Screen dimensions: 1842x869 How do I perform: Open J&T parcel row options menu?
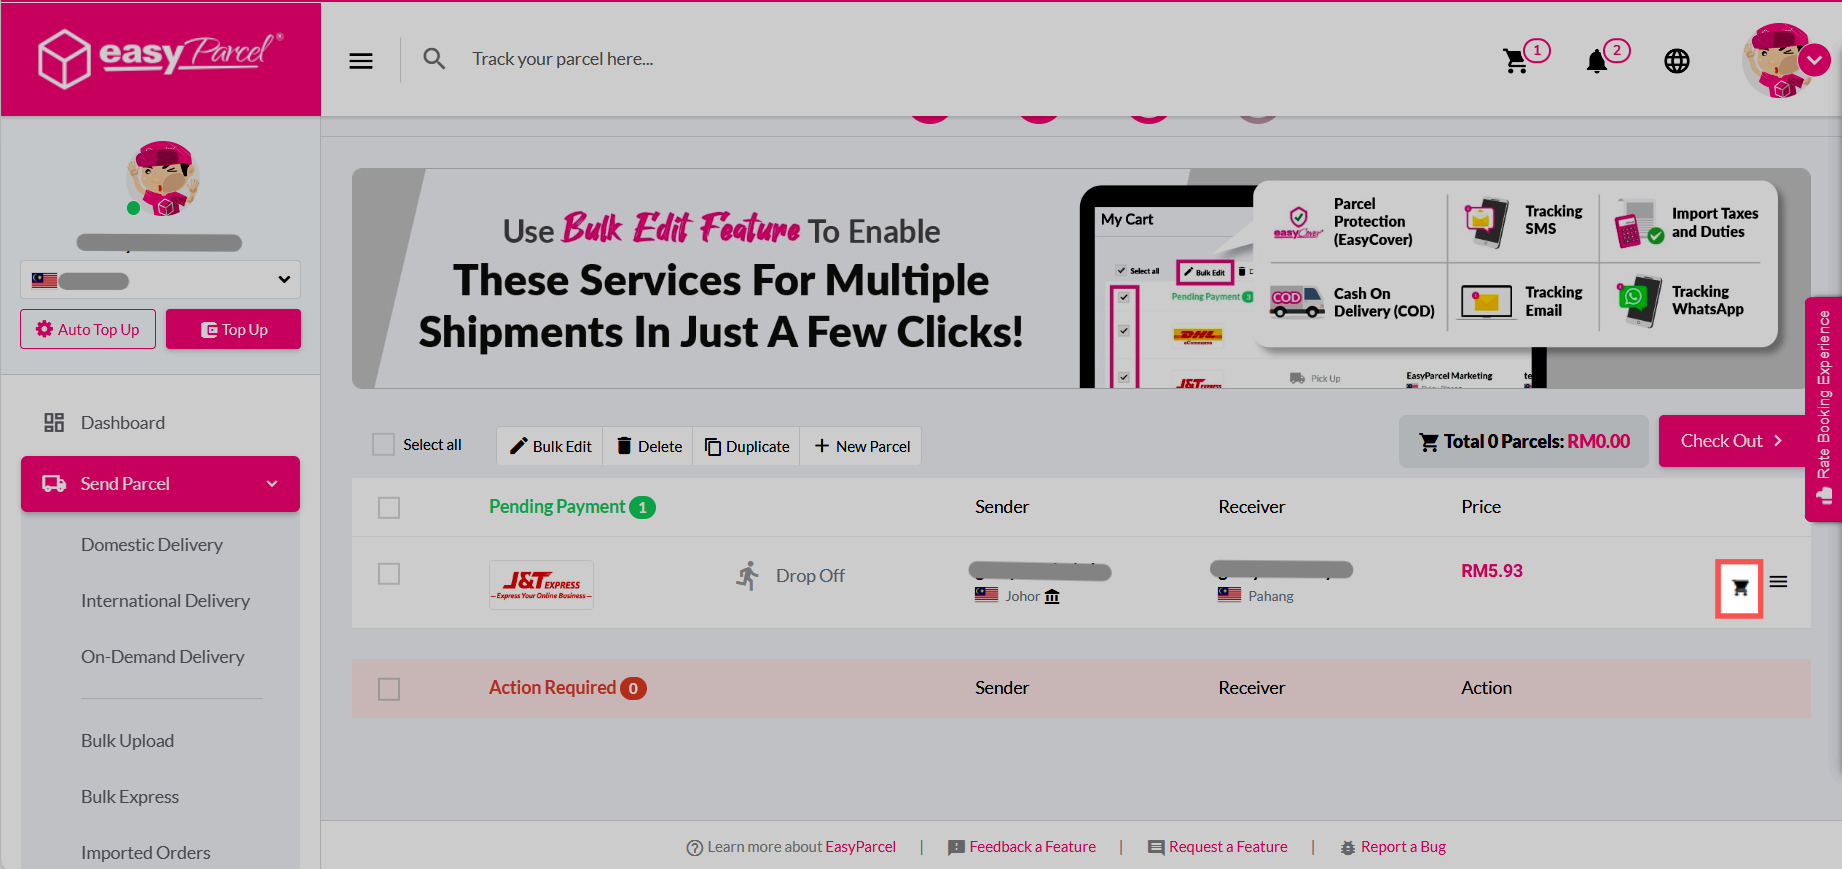1778,581
